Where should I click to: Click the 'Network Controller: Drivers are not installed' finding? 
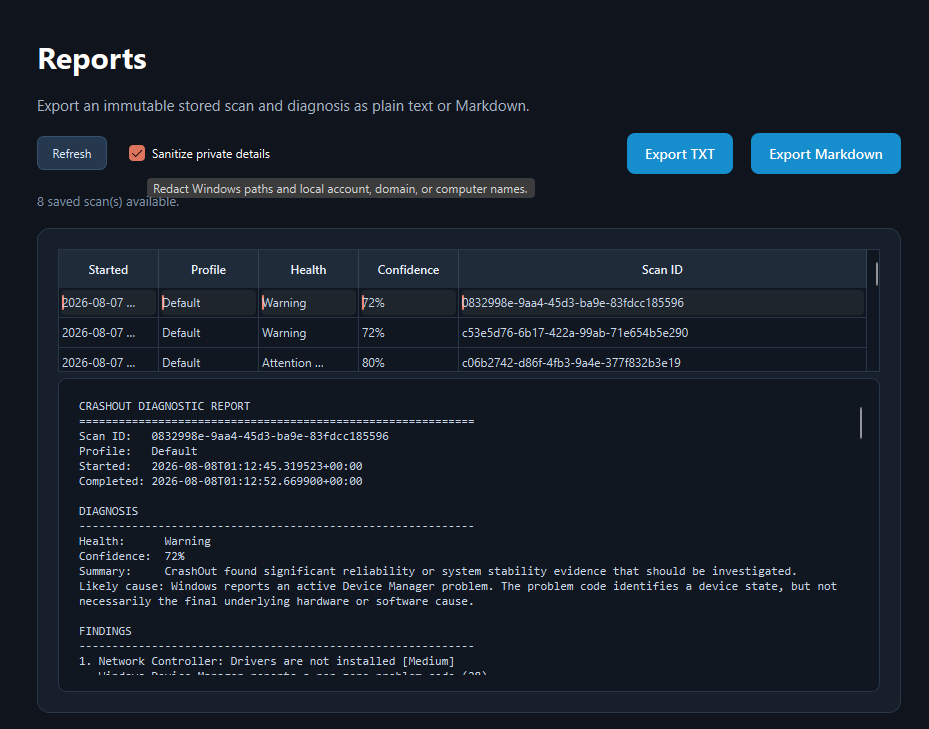tap(267, 661)
